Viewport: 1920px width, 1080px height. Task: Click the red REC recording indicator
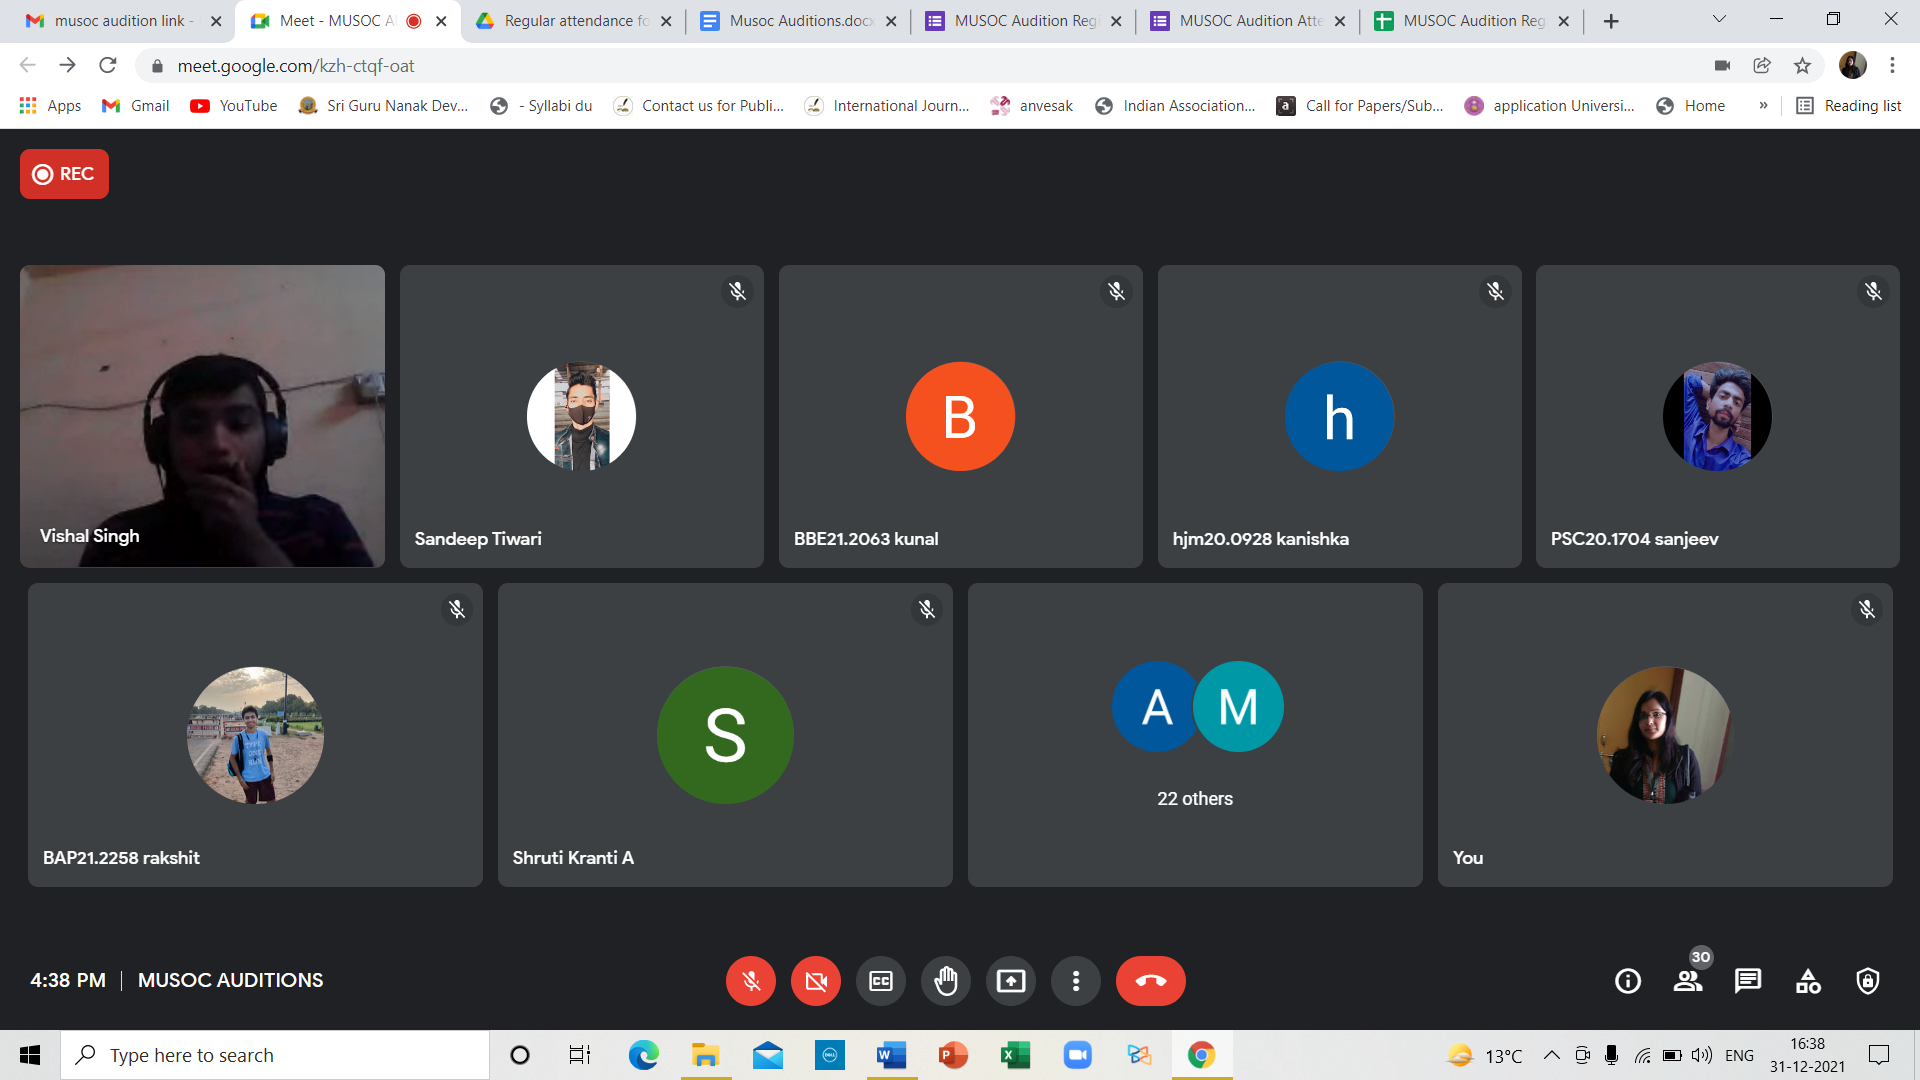[64, 174]
